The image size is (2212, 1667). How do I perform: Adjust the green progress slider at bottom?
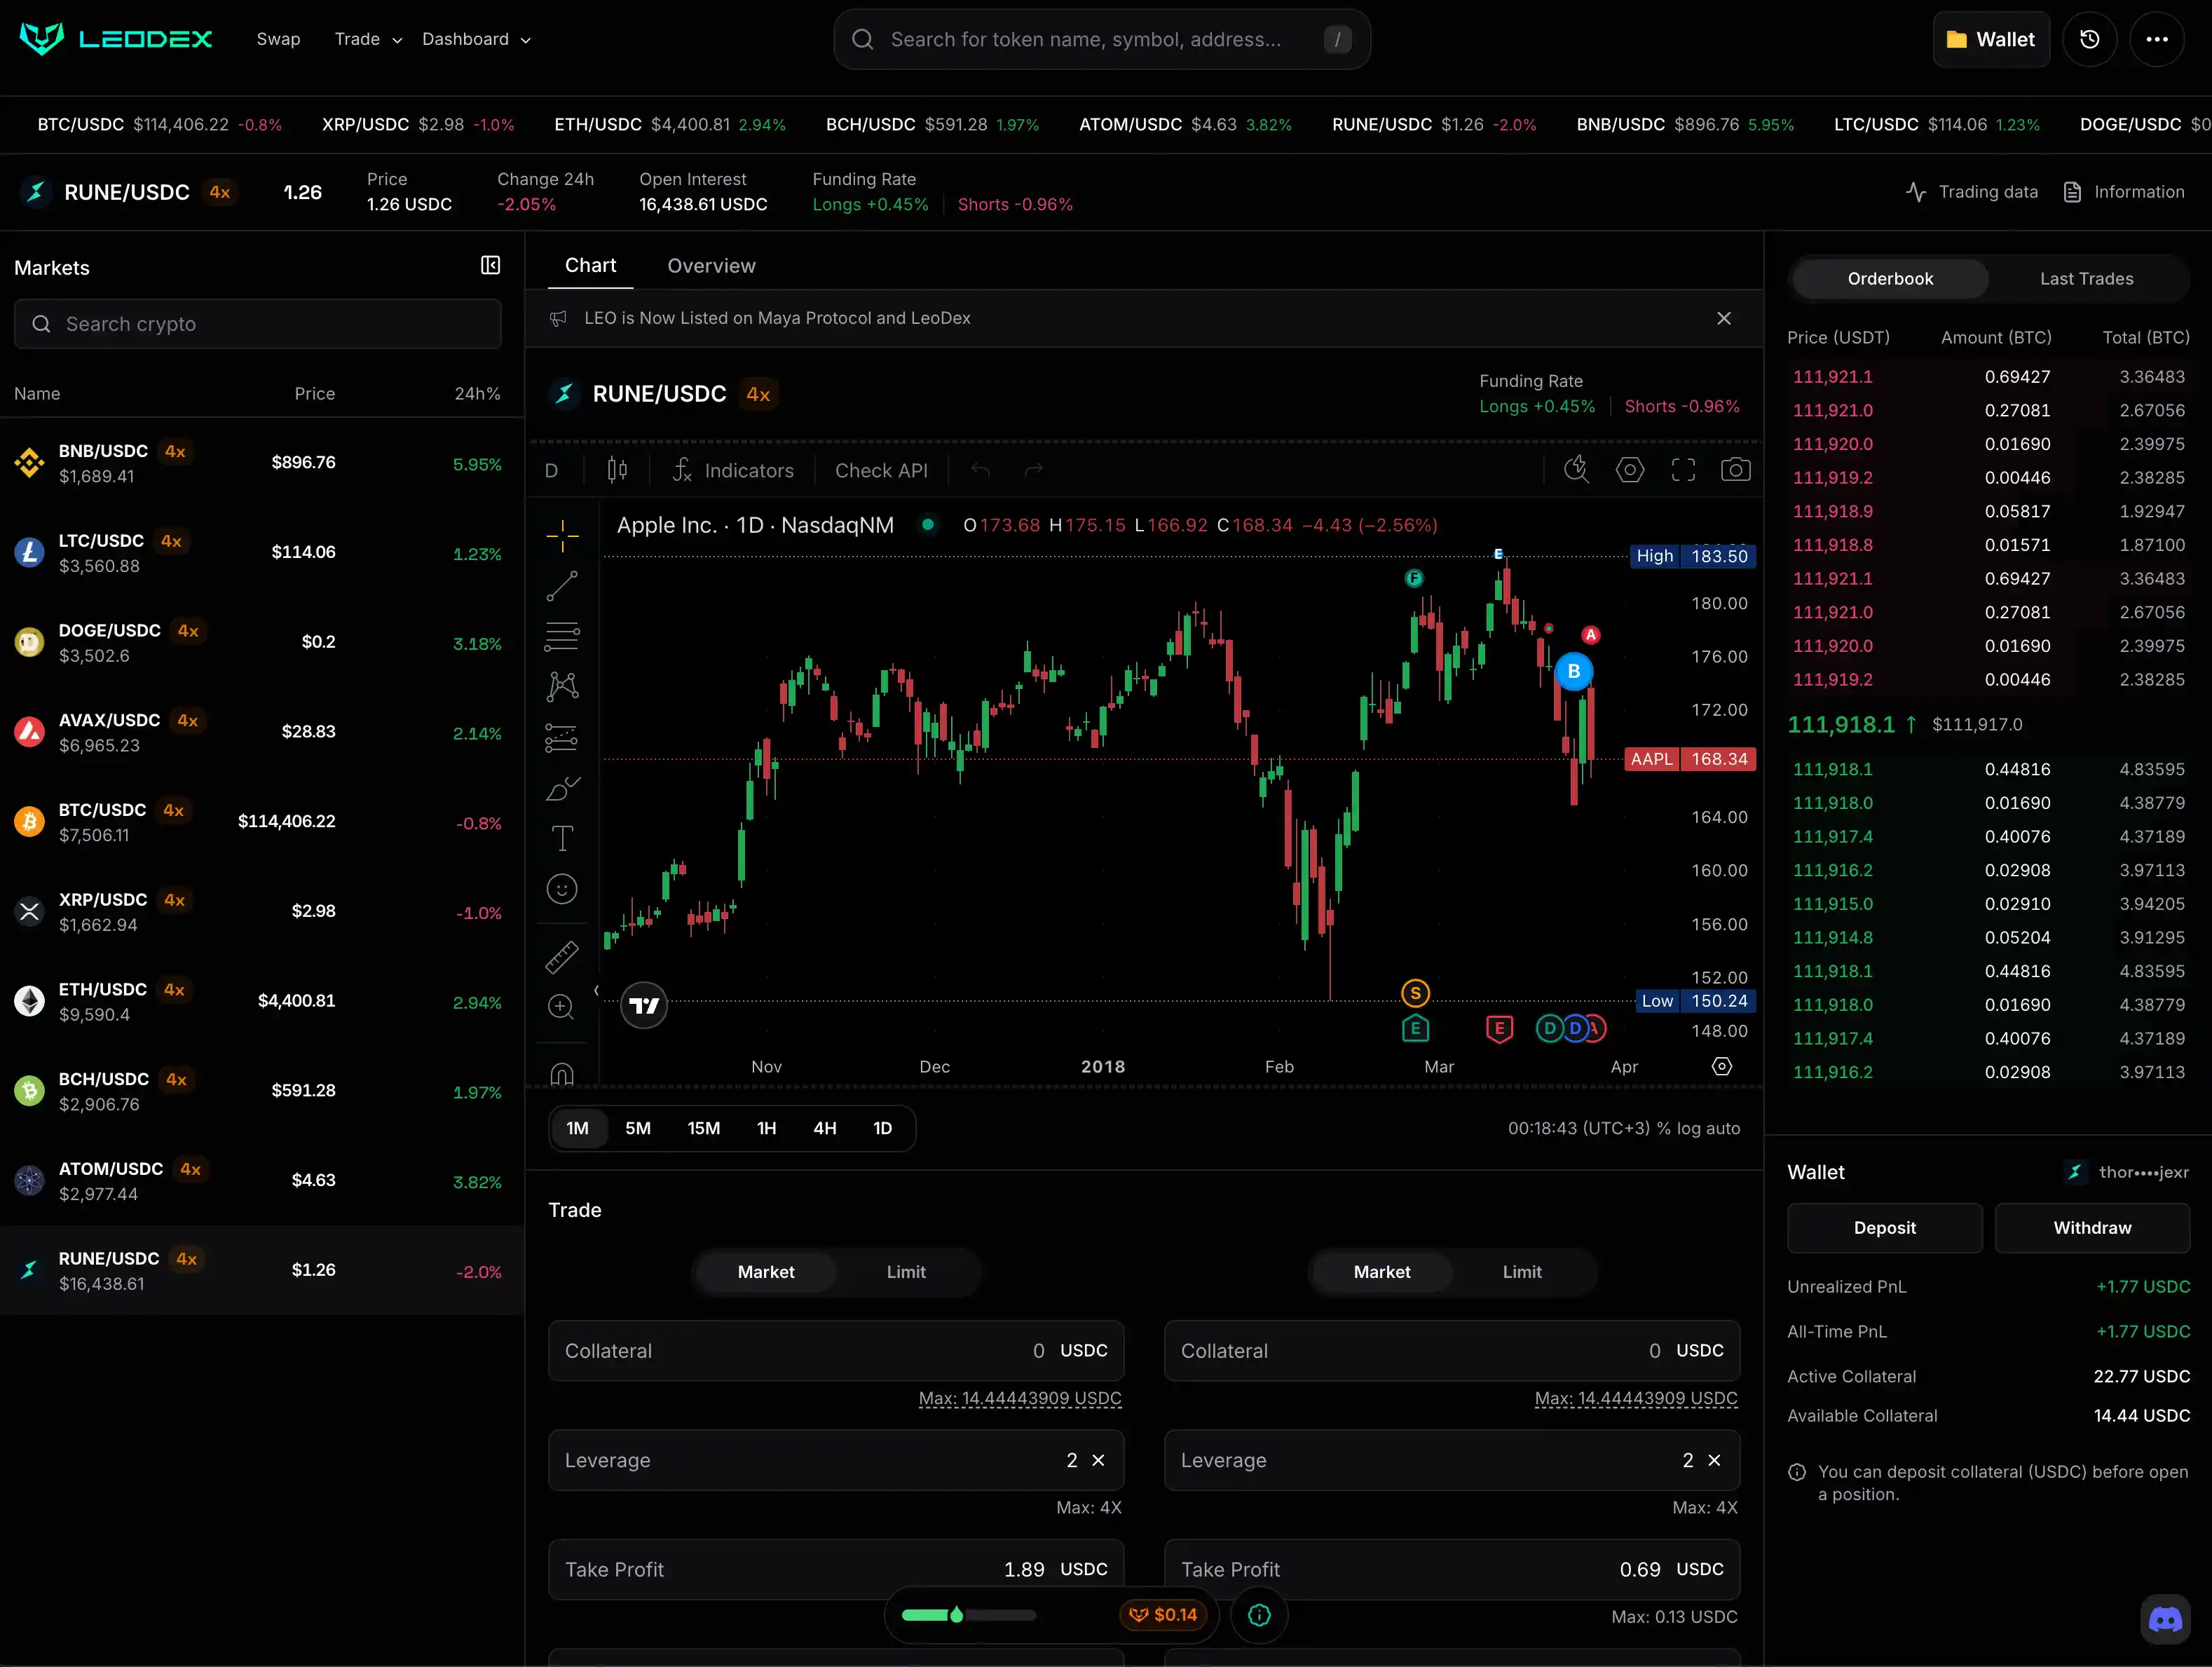point(968,1615)
